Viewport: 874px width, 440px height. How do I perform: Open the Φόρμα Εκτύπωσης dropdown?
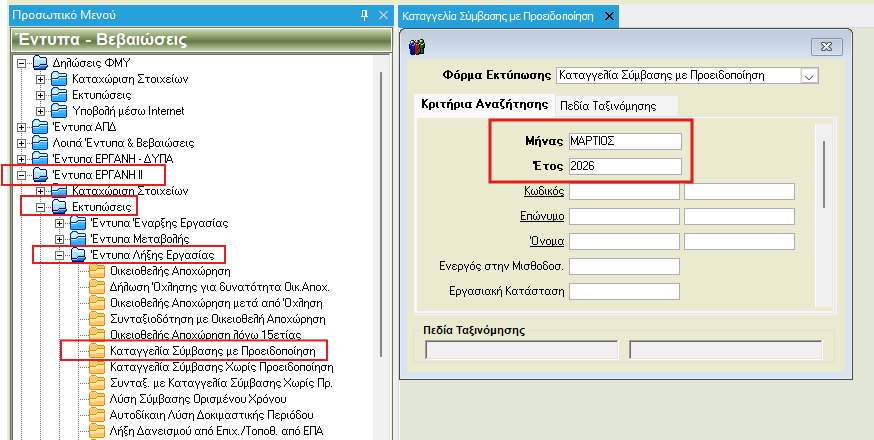(x=809, y=75)
